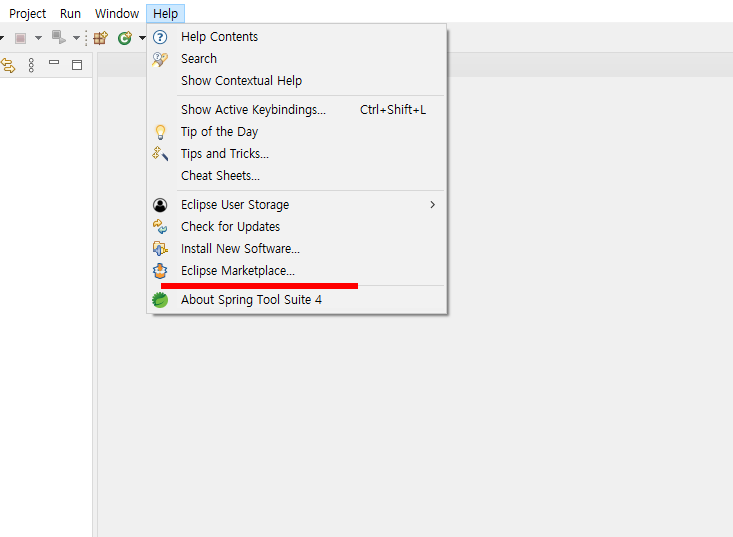
Task: Select Search in Help menu
Action: pyautogui.click(x=296, y=58)
